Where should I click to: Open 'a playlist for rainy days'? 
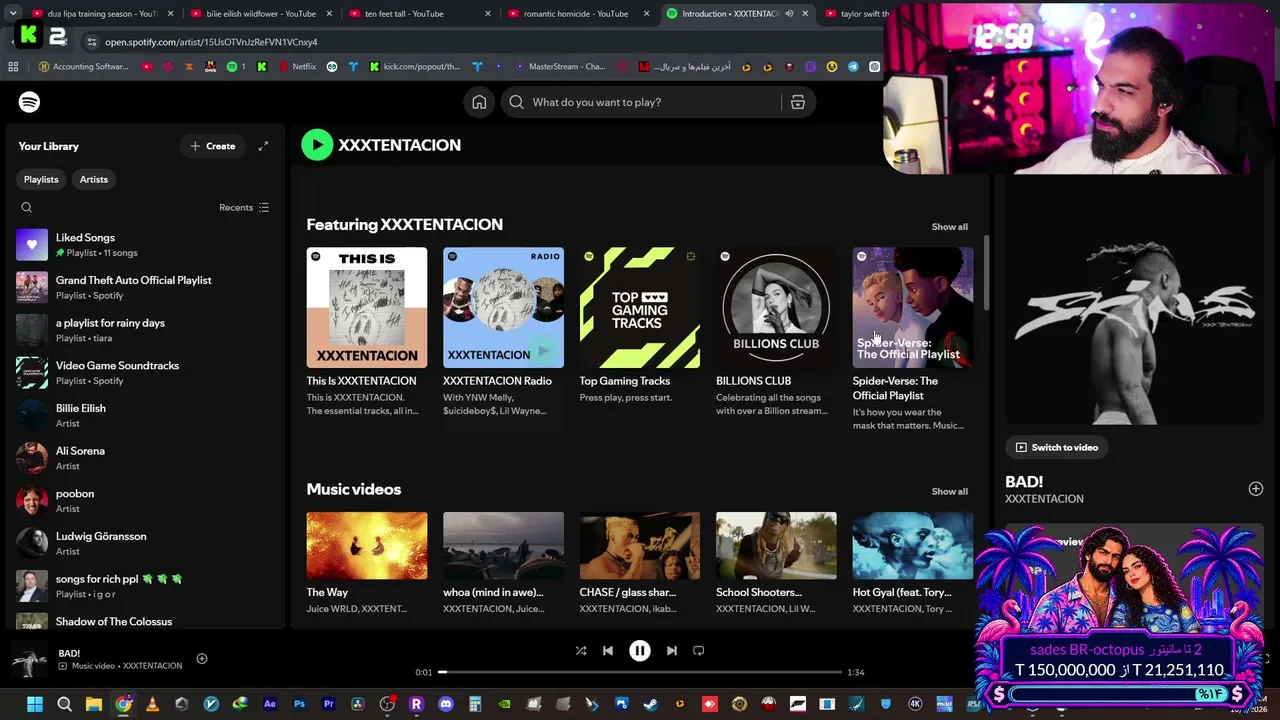coord(145,330)
